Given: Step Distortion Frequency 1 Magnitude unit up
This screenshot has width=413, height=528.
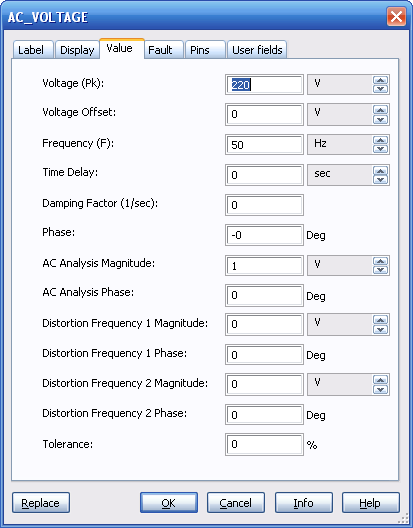Looking at the screenshot, I should click(381, 320).
